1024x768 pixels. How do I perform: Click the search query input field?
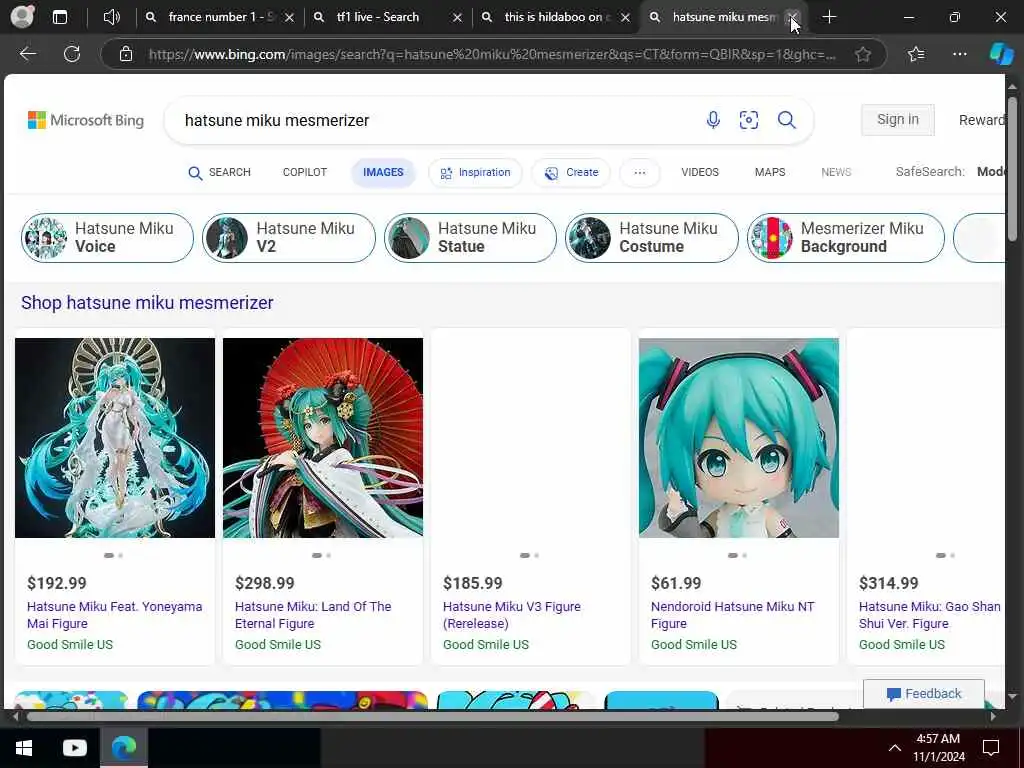(431, 120)
